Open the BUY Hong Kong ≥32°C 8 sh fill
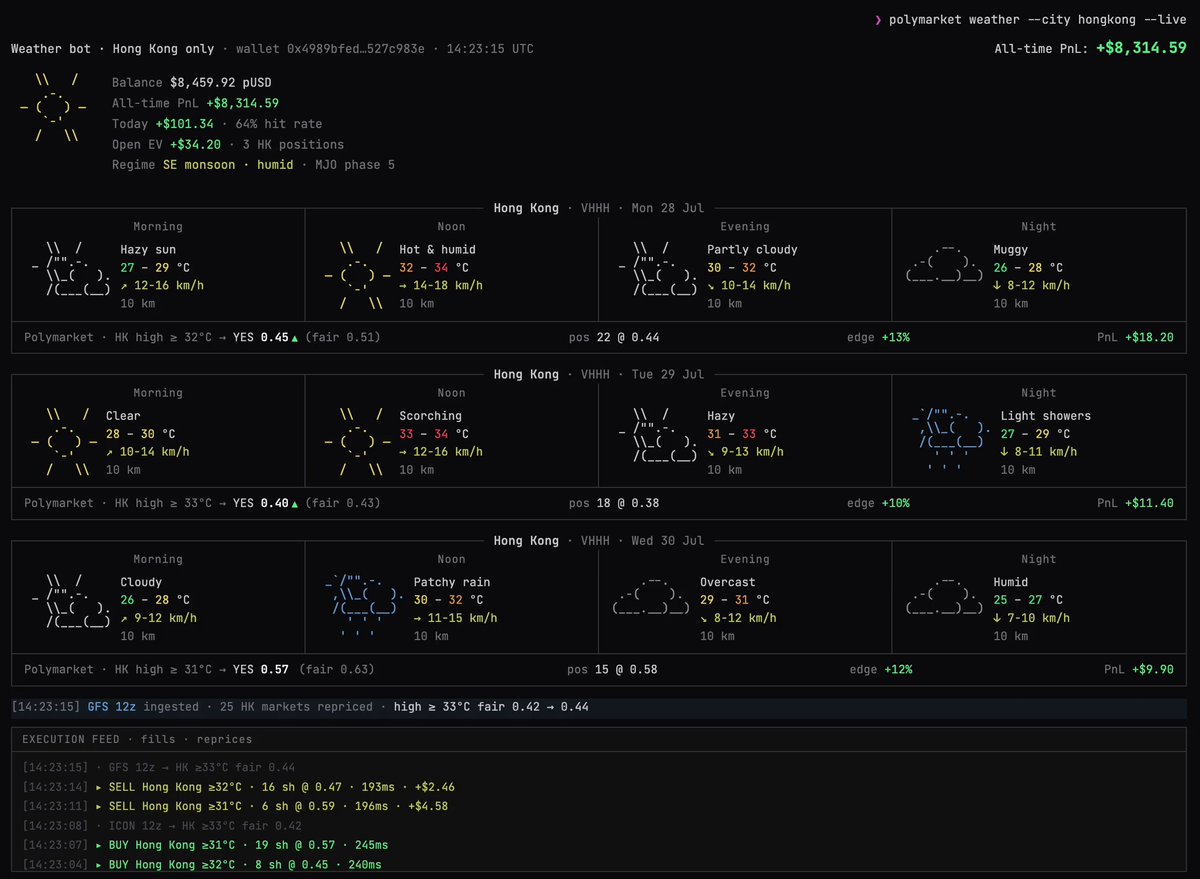The image size is (1200, 879). pyautogui.click(x=201, y=864)
